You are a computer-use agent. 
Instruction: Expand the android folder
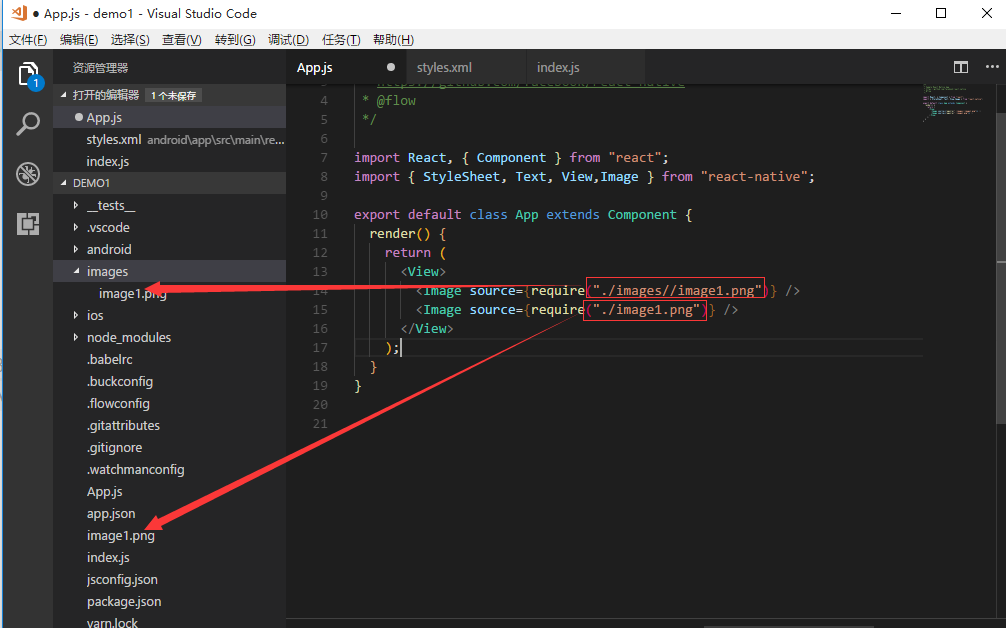(x=76, y=249)
